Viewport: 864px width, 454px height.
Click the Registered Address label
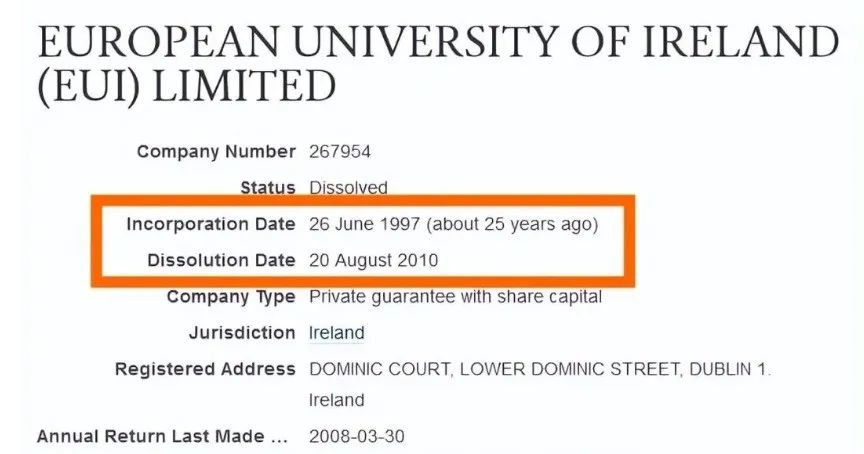click(205, 369)
